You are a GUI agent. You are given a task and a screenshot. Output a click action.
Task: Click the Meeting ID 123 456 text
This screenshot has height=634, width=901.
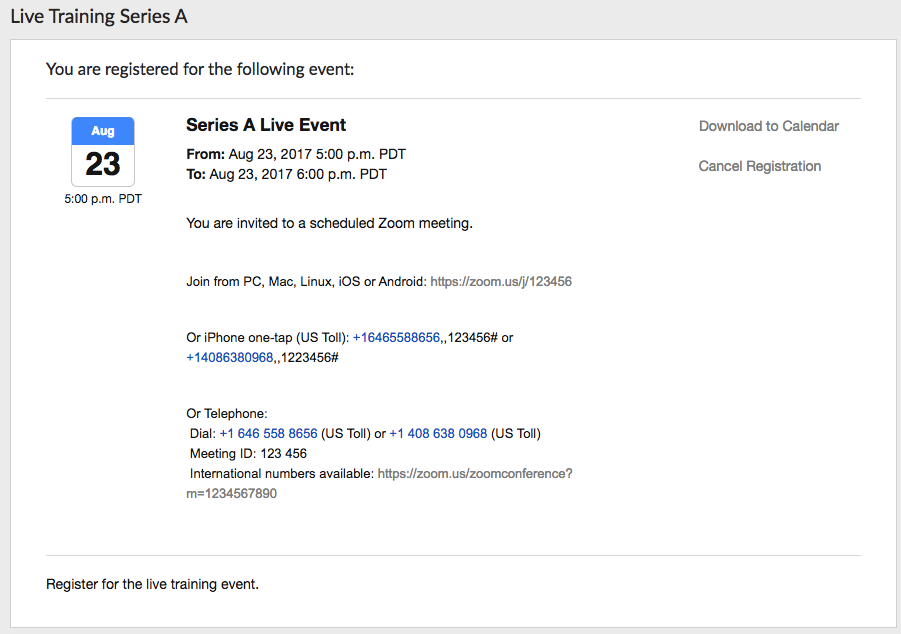tap(248, 454)
